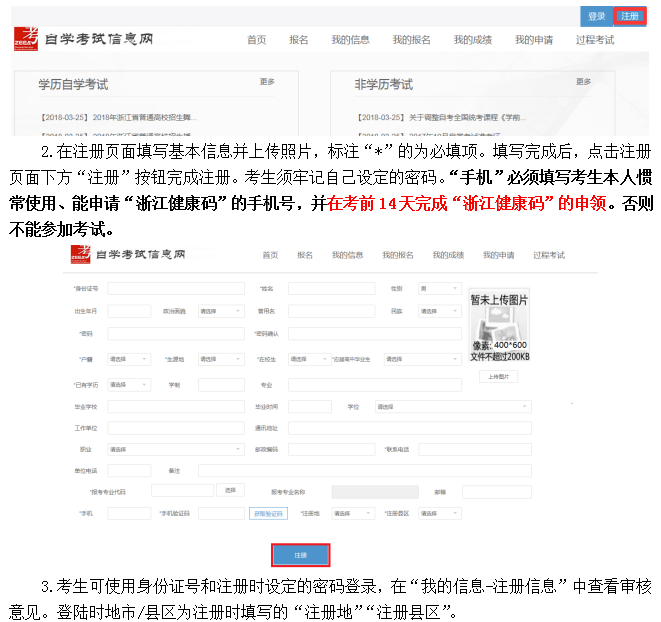
Task: Click the 登录 button in the top-right corner
Action: (597, 16)
